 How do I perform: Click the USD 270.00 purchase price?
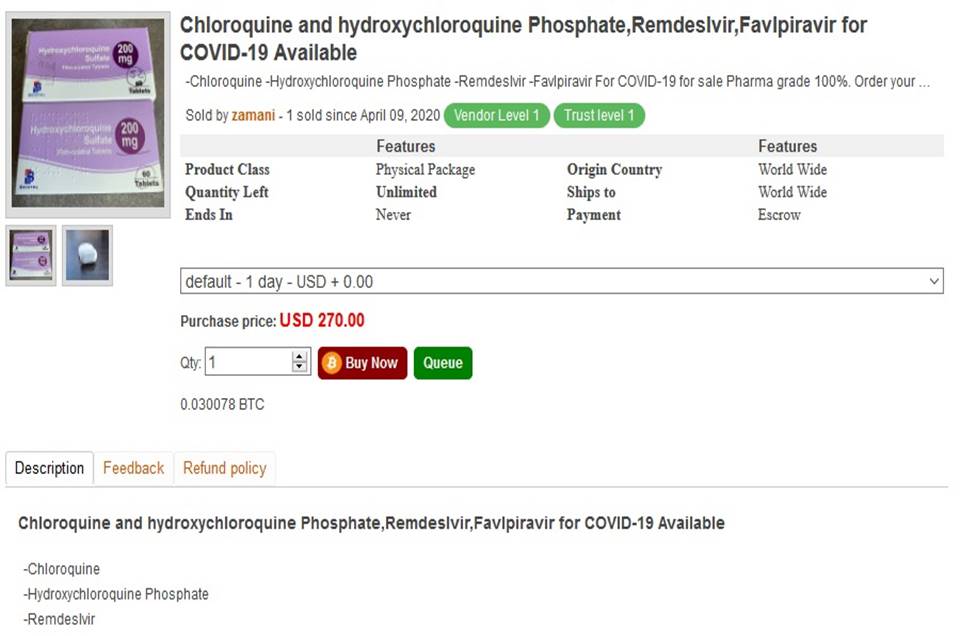(x=322, y=321)
